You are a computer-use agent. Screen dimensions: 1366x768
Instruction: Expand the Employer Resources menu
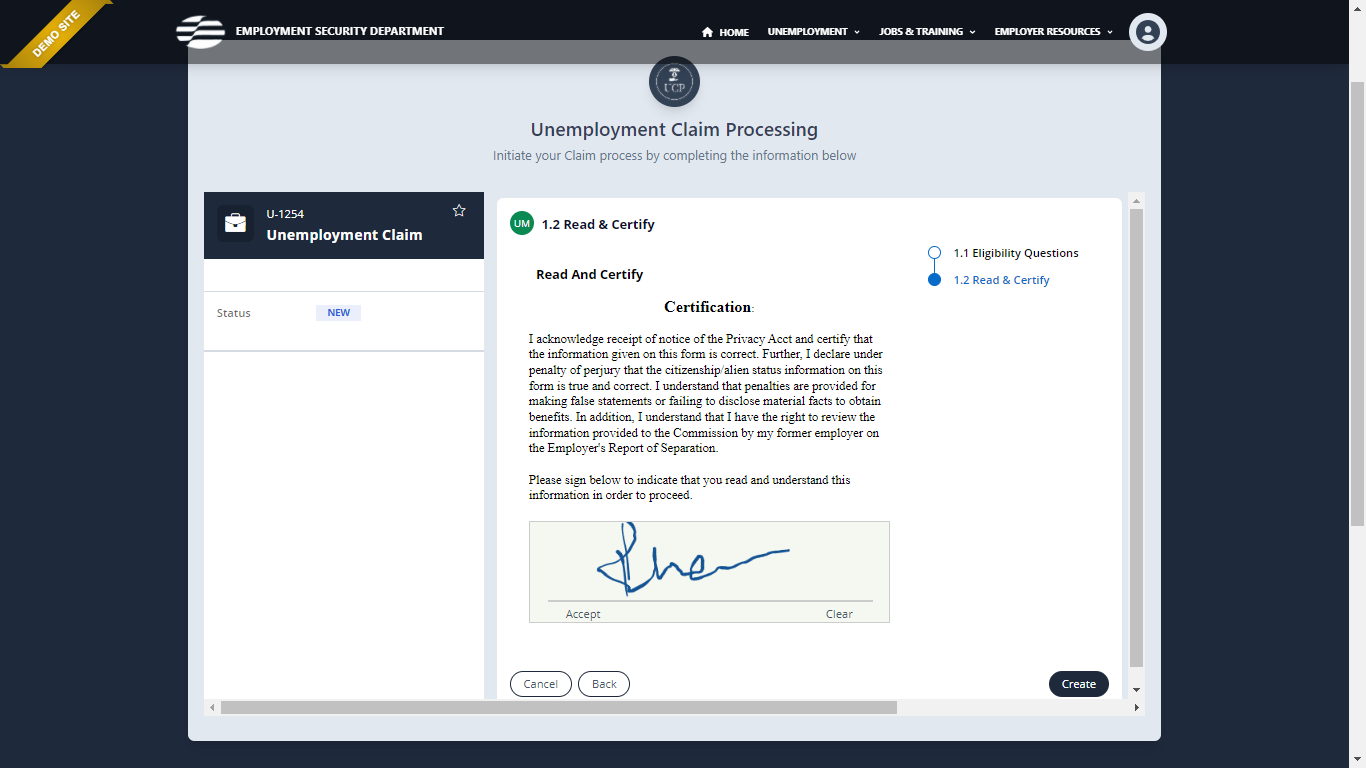tap(1053, 32)
